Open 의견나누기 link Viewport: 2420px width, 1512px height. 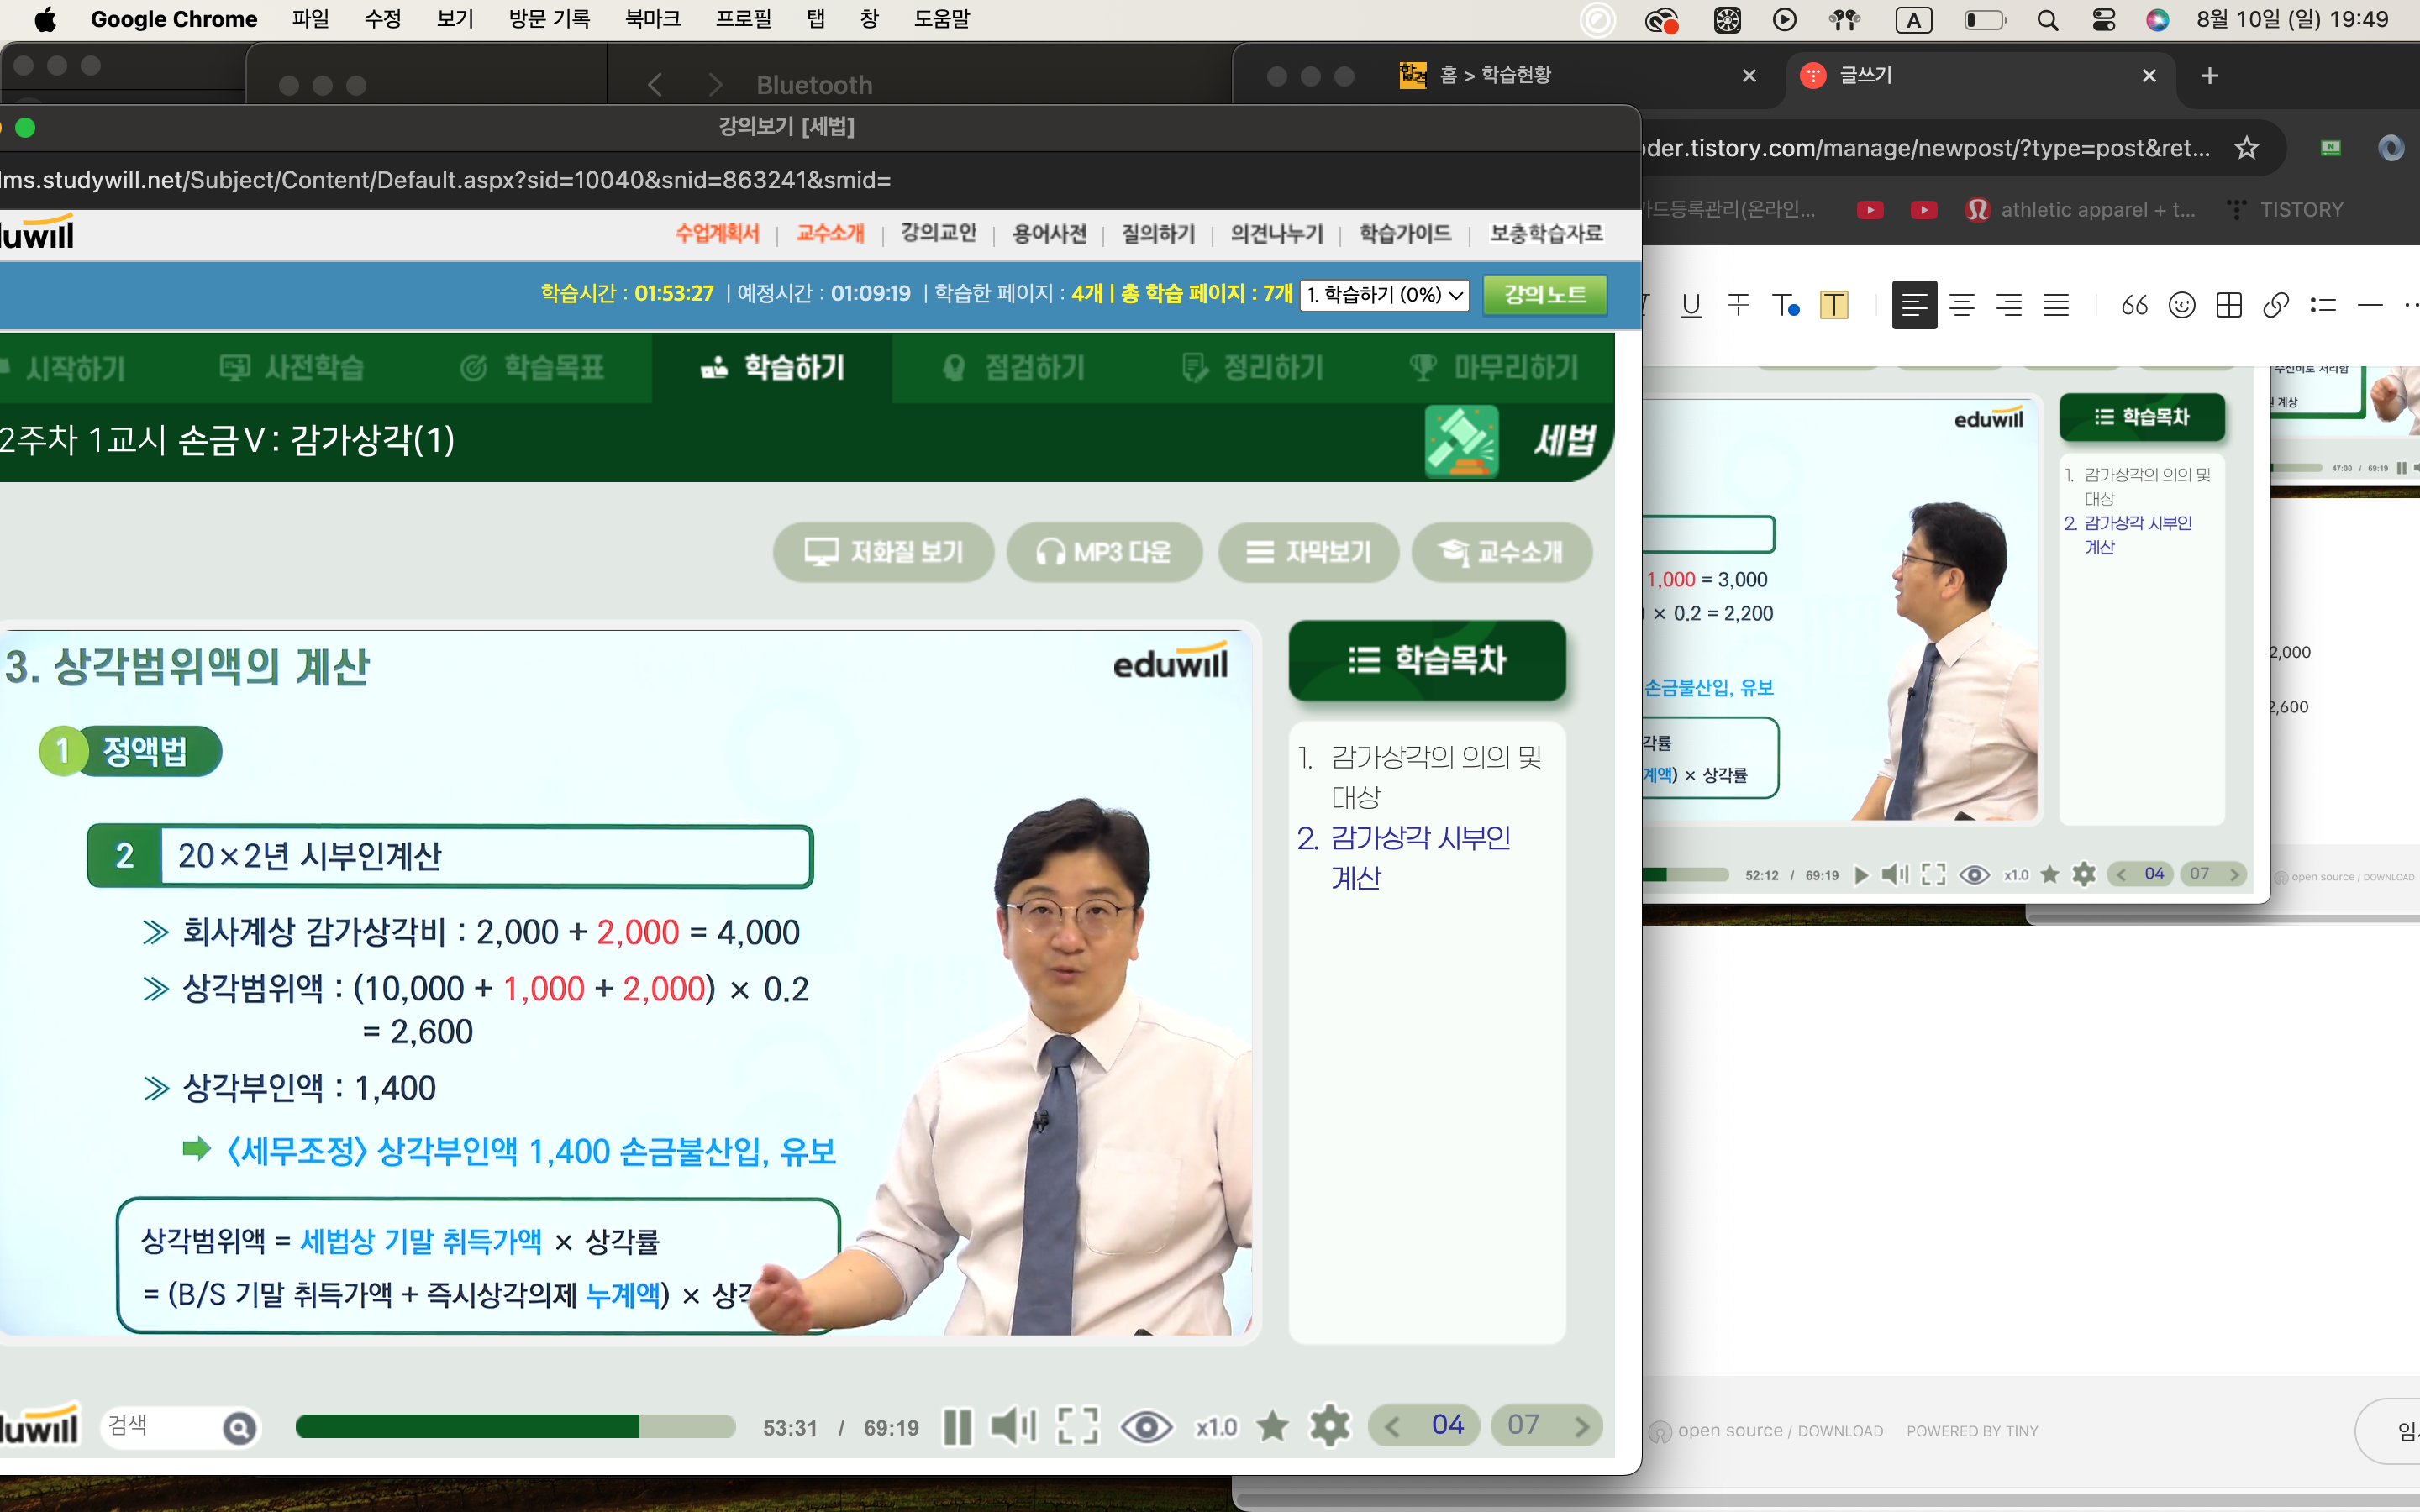(x=1277, y=233)
